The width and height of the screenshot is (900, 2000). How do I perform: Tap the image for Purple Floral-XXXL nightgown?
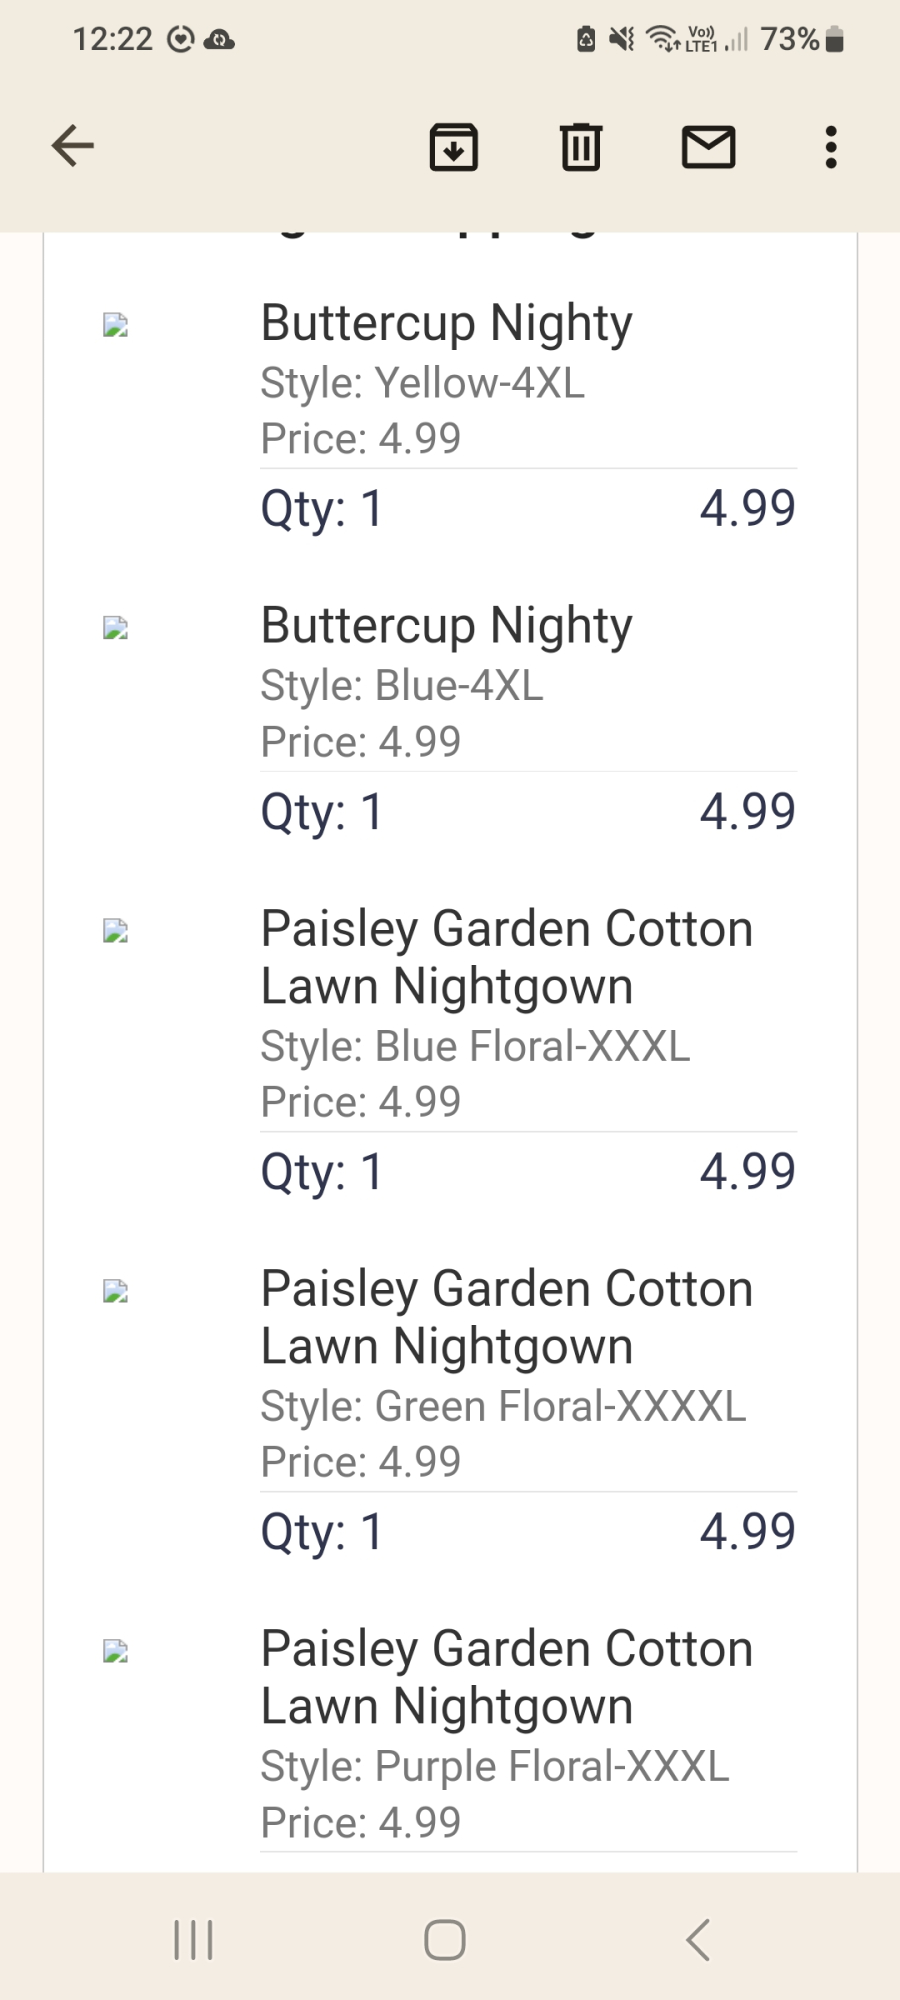click(x=116, y=1651)
